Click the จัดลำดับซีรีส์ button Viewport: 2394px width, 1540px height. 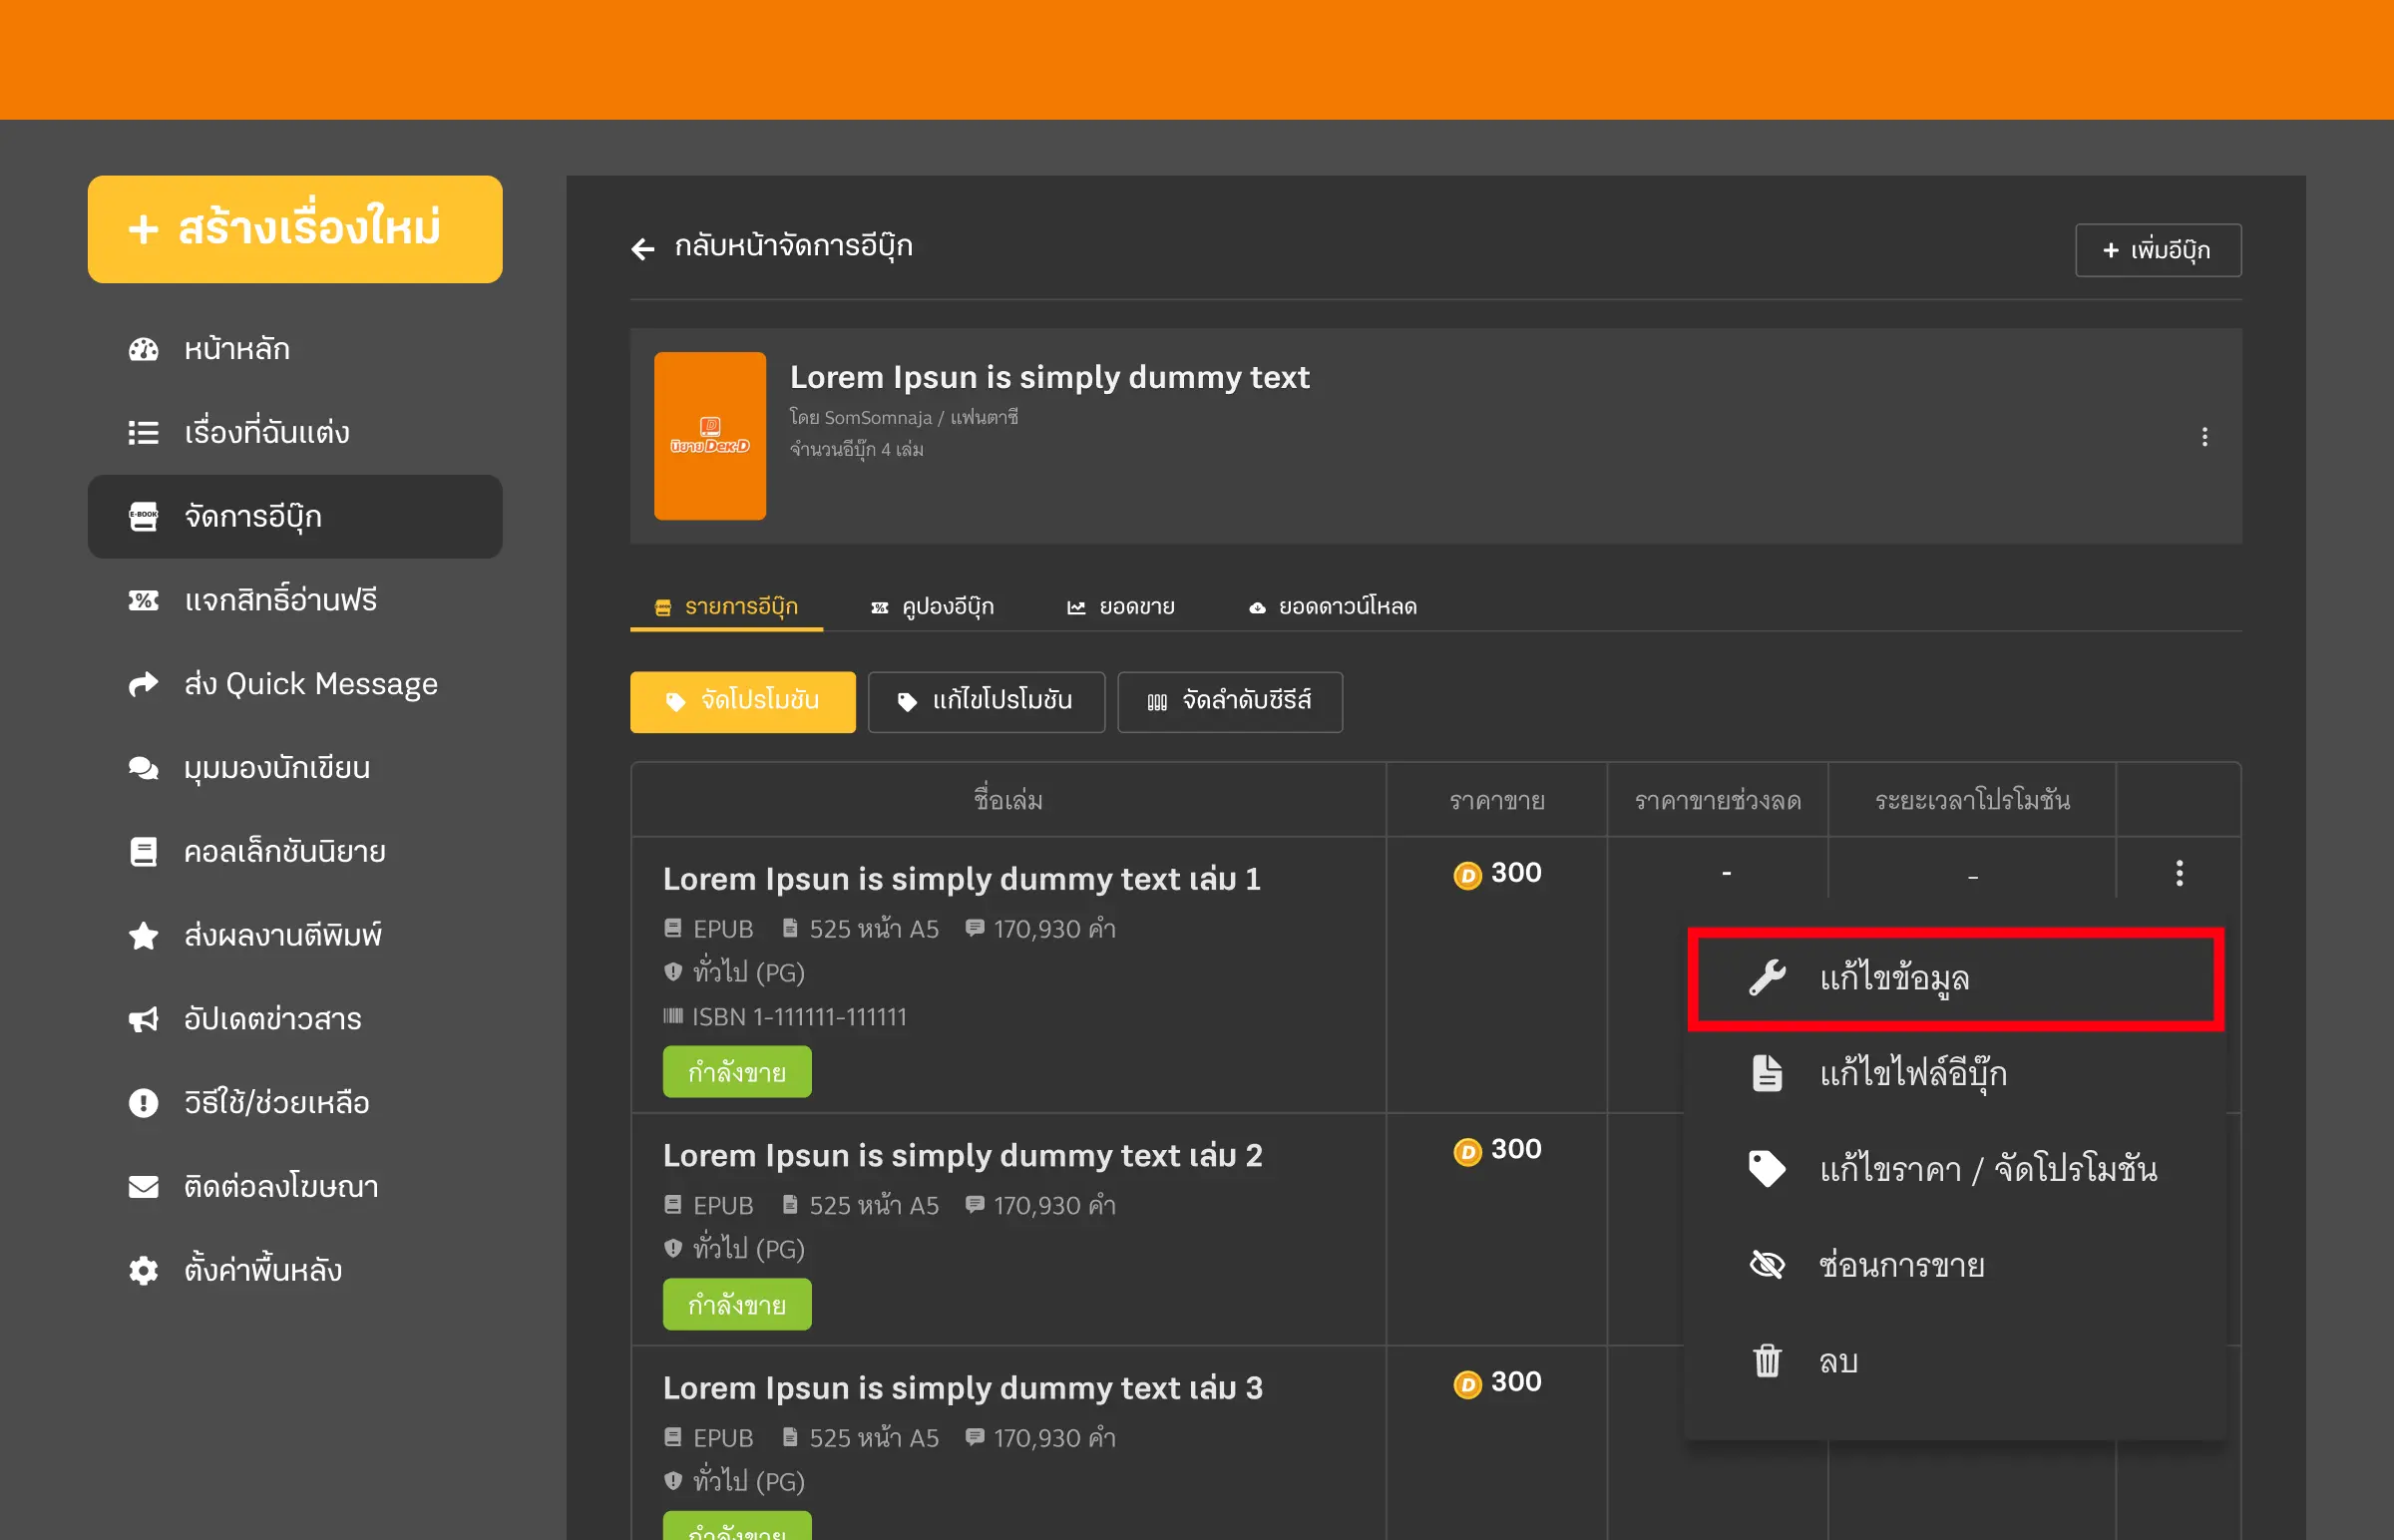tap(1229, 702)
